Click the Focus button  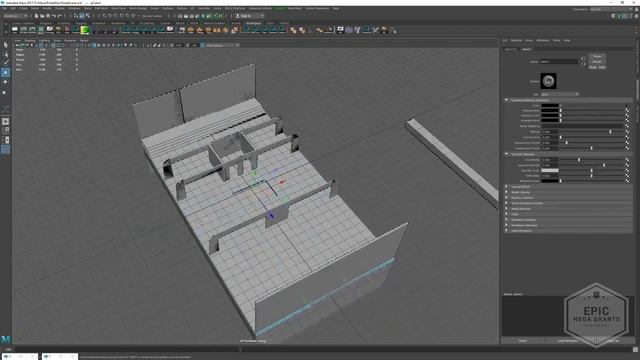[597, 56]
